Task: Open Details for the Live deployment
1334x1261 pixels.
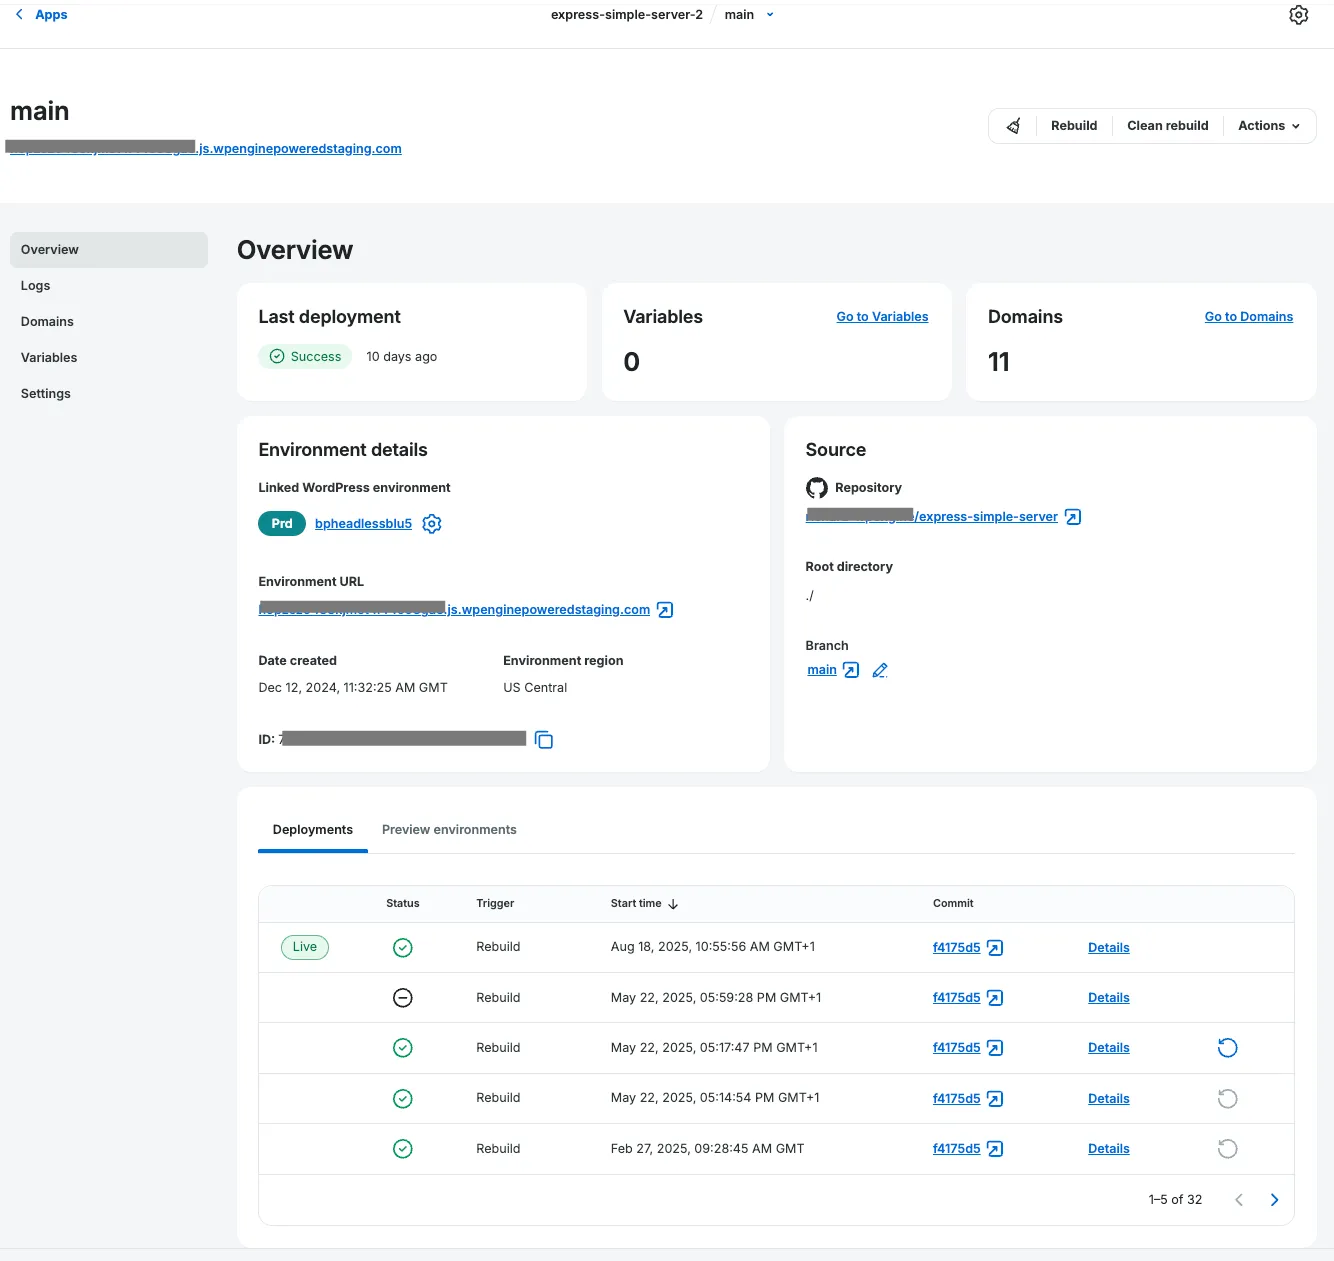Action: [x=1108, y=947]
